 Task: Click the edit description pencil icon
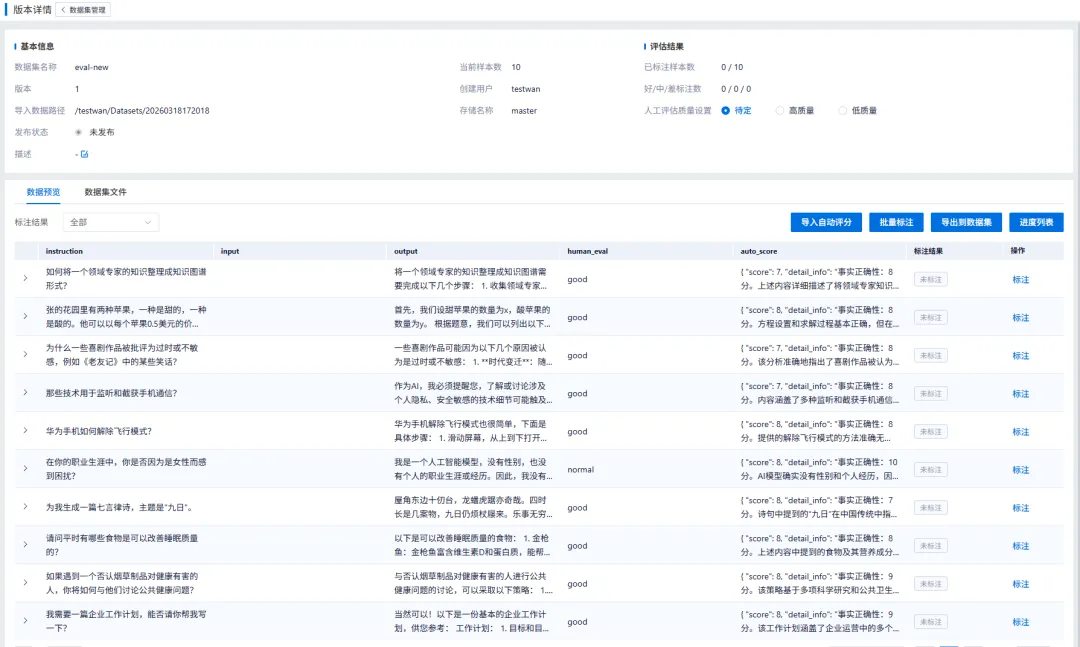tap(85, 154)
